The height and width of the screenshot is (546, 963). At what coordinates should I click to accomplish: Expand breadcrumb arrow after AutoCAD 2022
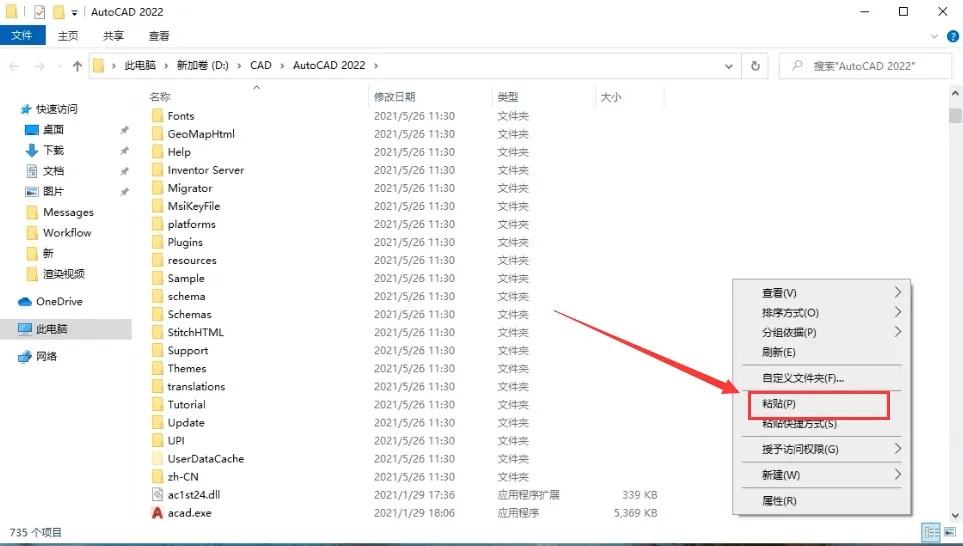click(x=376, y=66)
